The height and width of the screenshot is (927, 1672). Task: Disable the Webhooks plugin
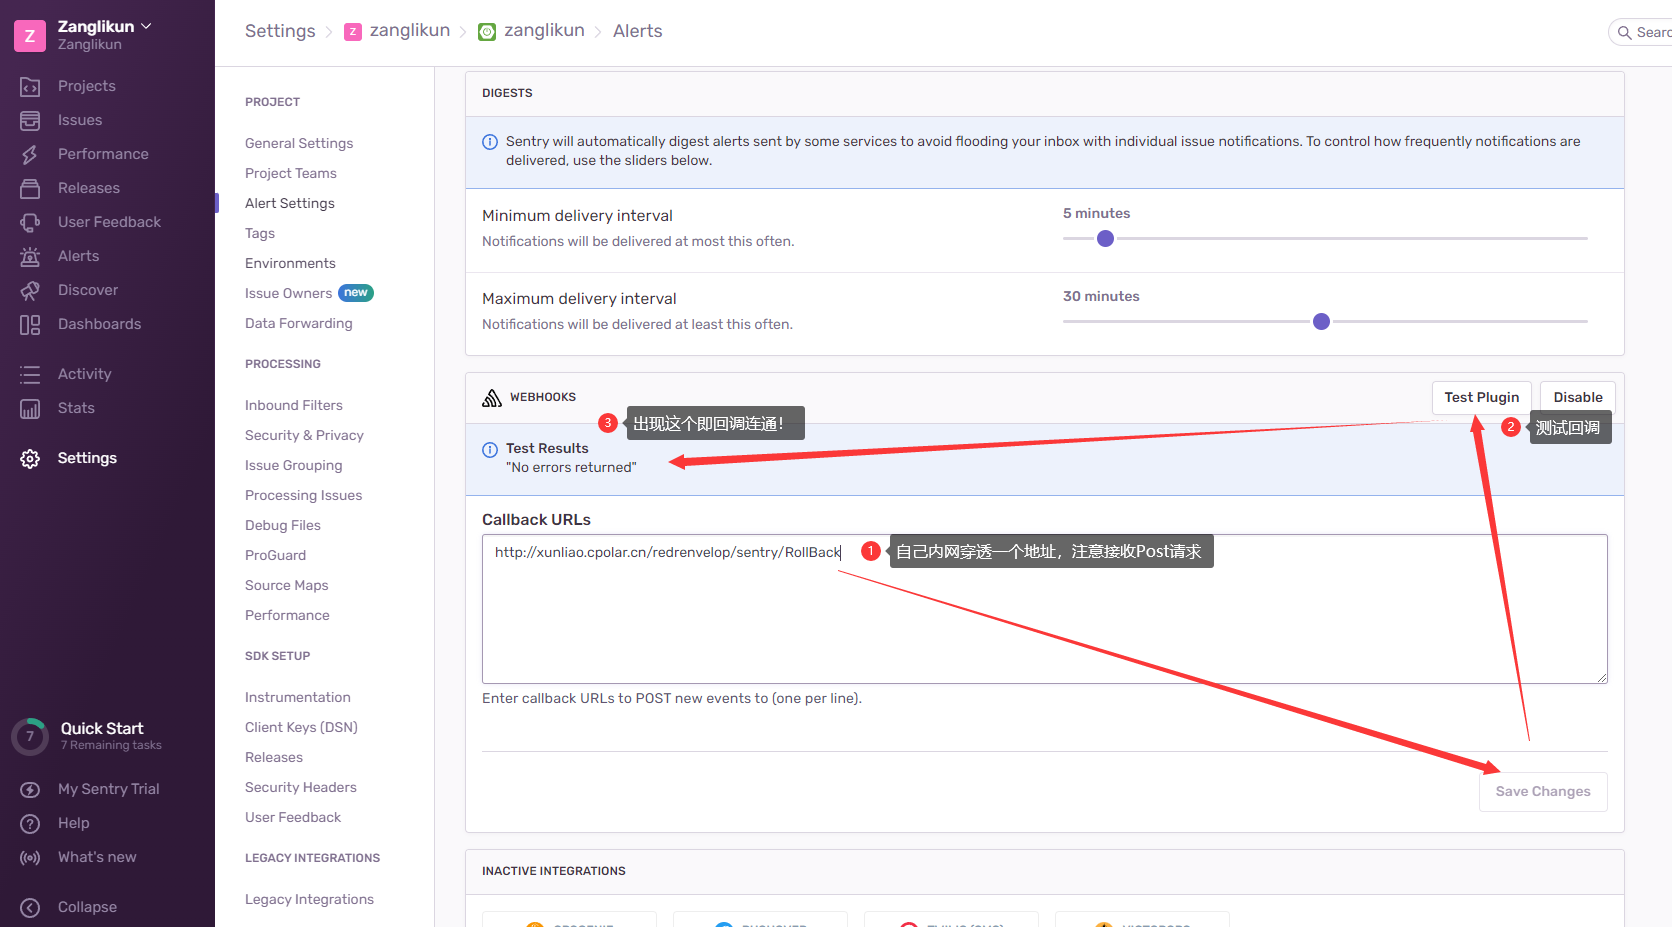(1577, 397)
